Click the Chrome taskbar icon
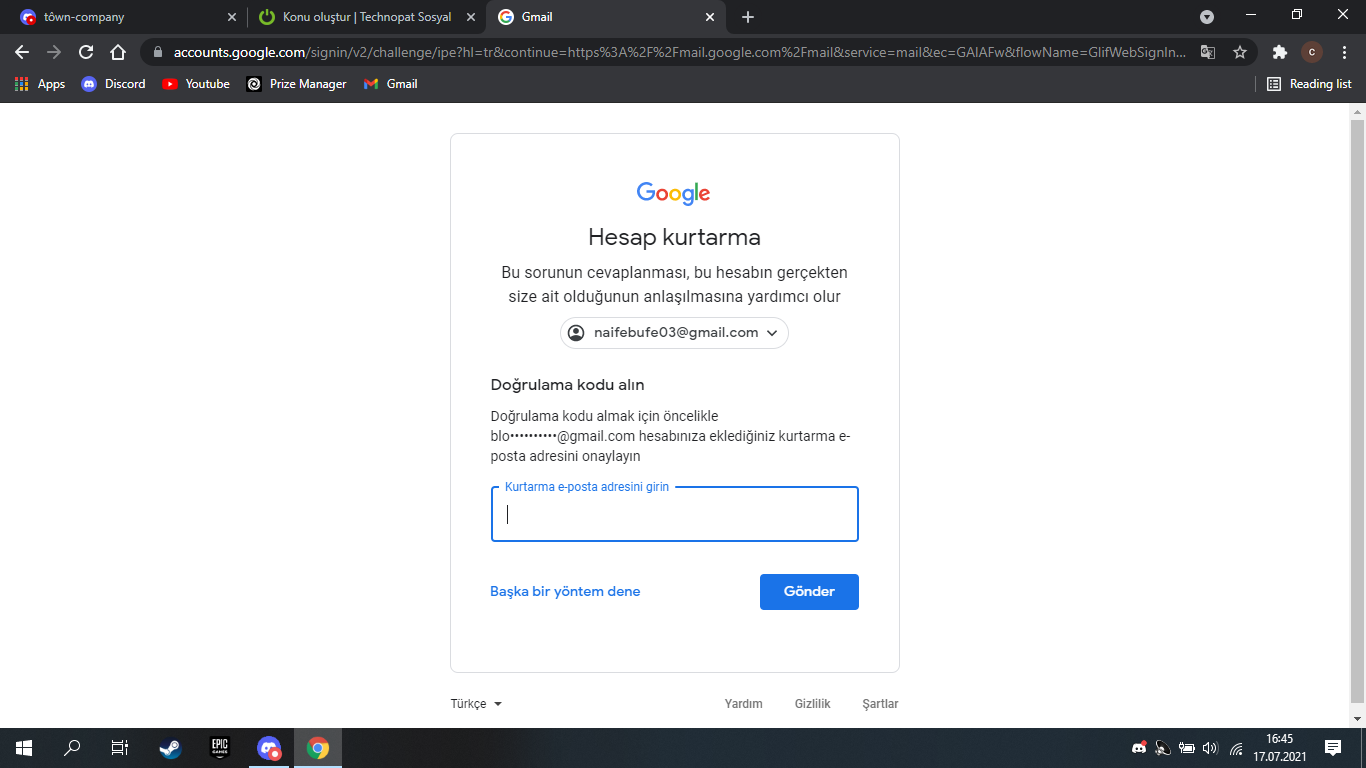The image size is (1366, 768). coord(318,748)
